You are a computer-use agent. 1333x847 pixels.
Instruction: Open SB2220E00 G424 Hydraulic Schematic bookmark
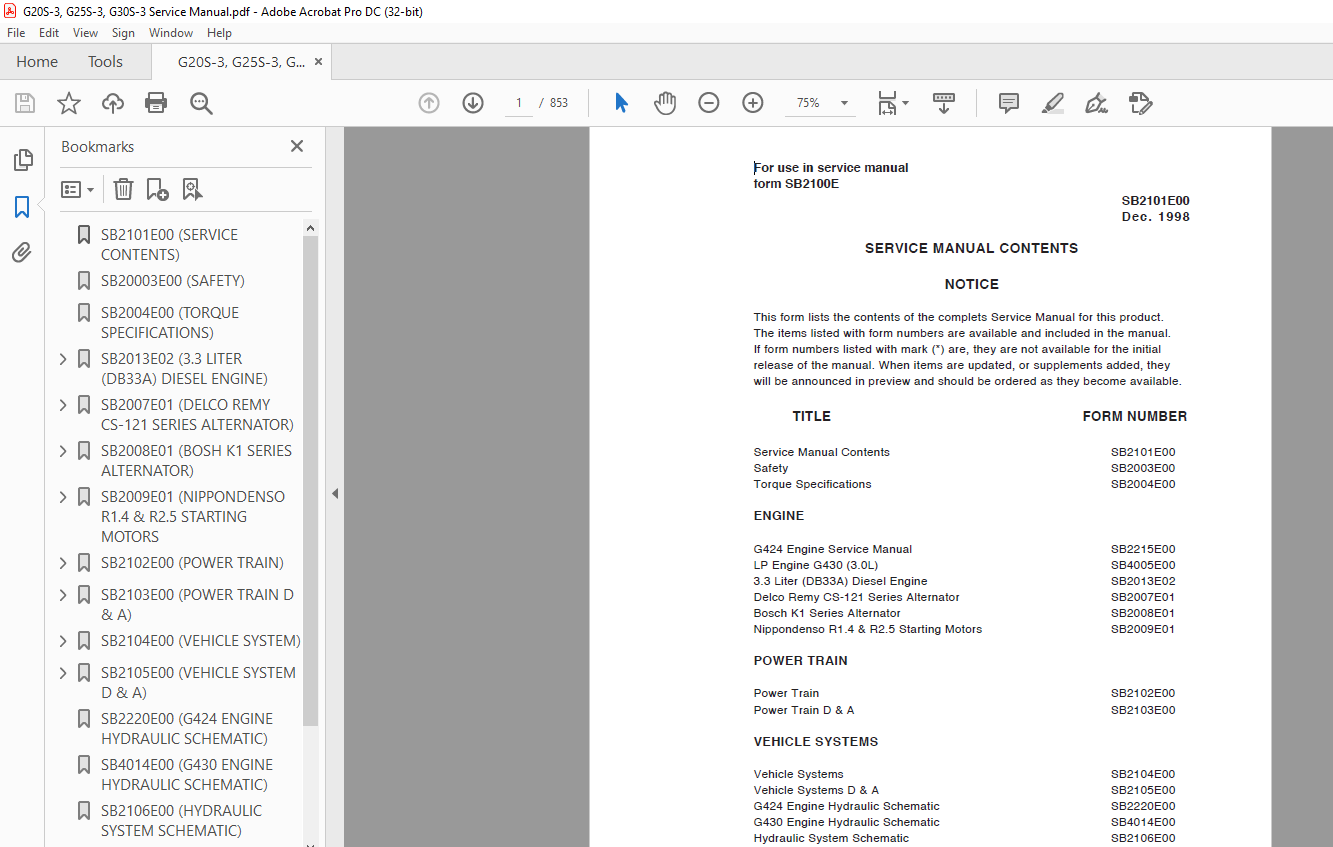point(186,729)
